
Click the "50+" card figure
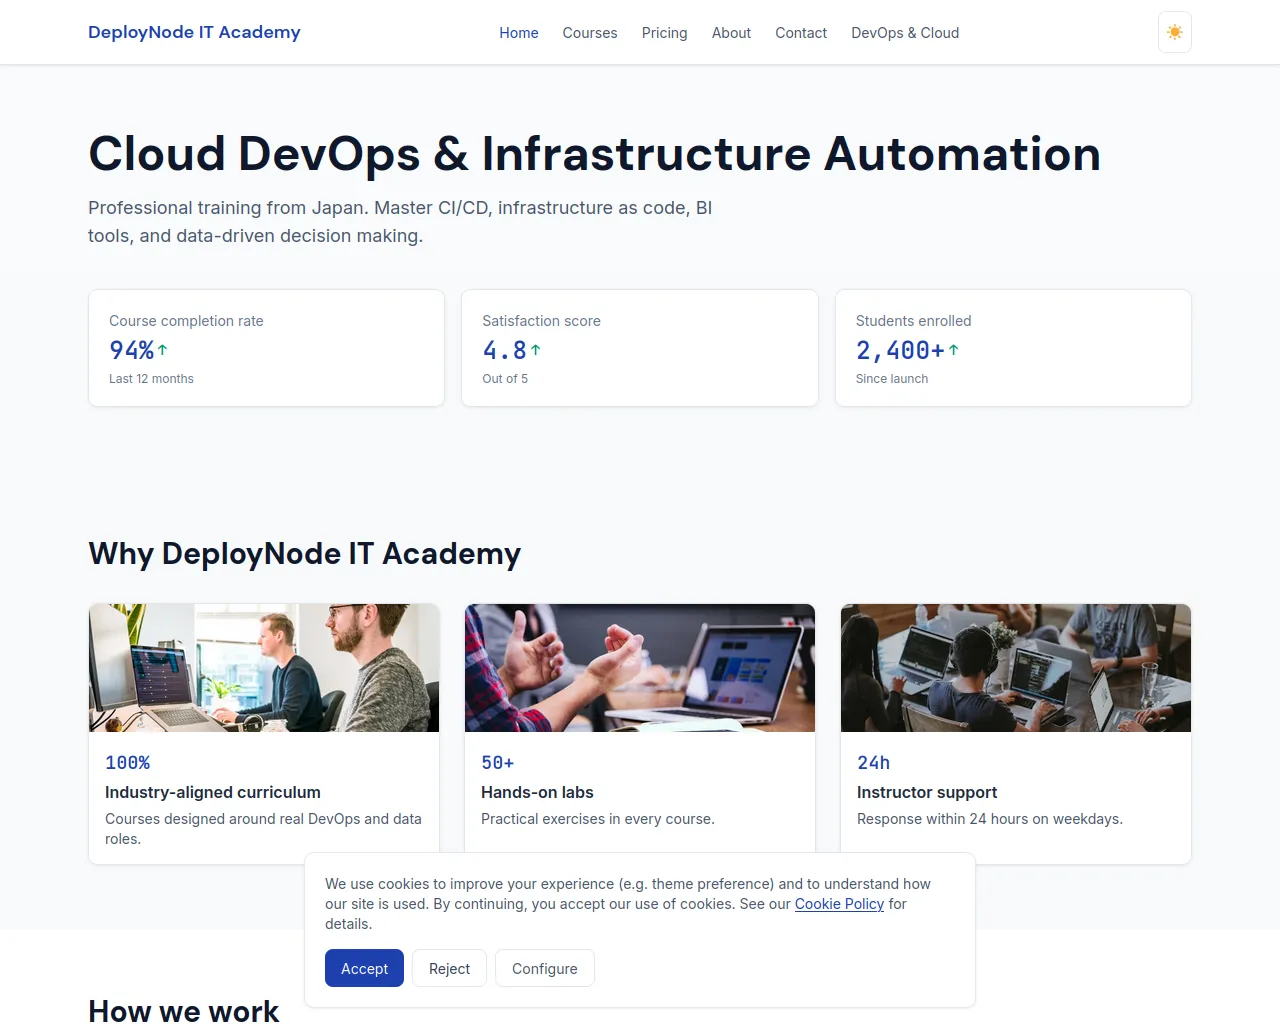(498, 763)
